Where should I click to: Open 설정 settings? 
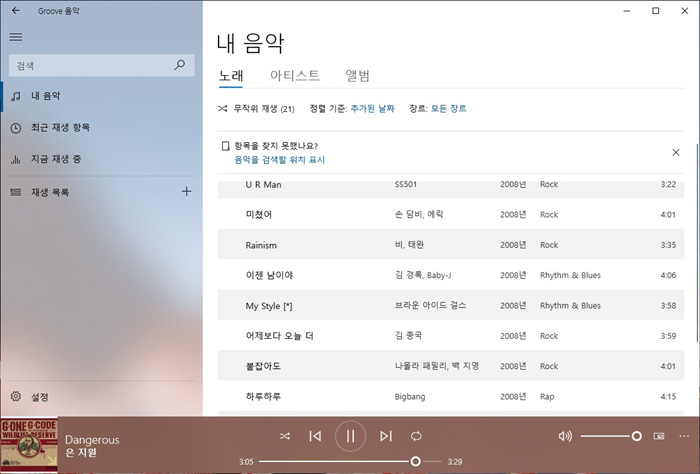tap(99, 396)
